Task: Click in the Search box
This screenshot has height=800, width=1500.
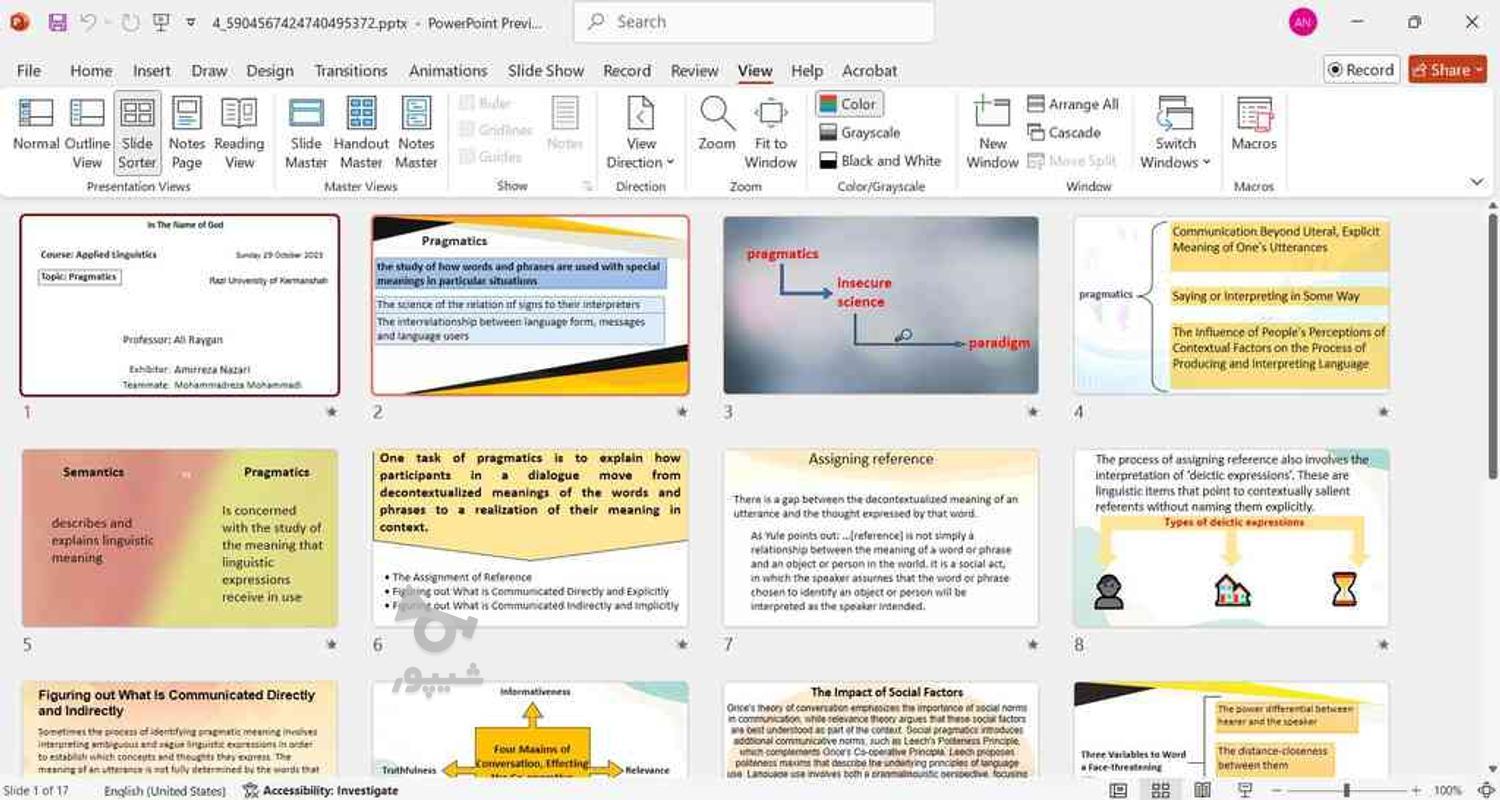Action: coord(754,22)
